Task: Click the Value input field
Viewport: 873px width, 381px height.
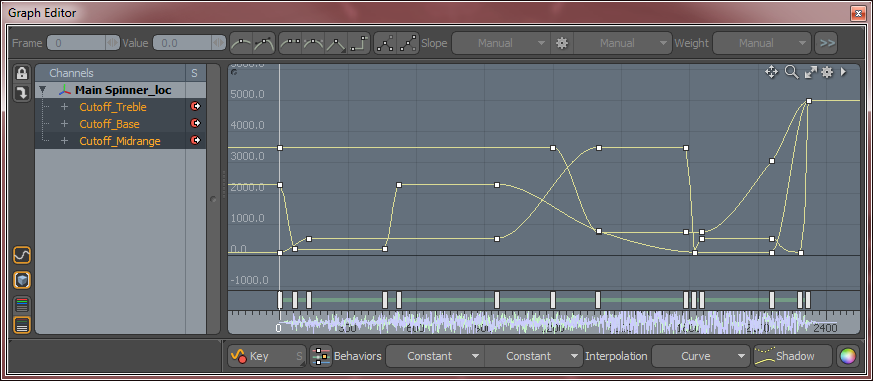Action: pyautogui.click(x=183, y=43)
